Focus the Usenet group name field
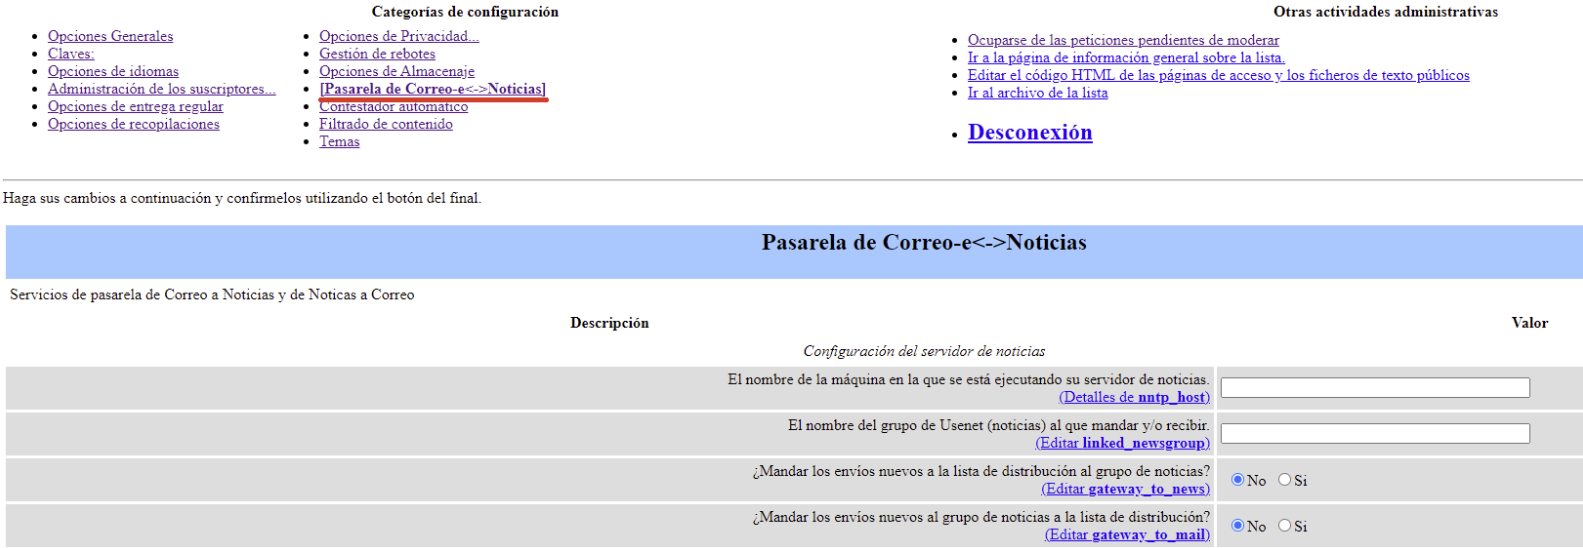The image size is (1583, 548). pos(1375,434)
